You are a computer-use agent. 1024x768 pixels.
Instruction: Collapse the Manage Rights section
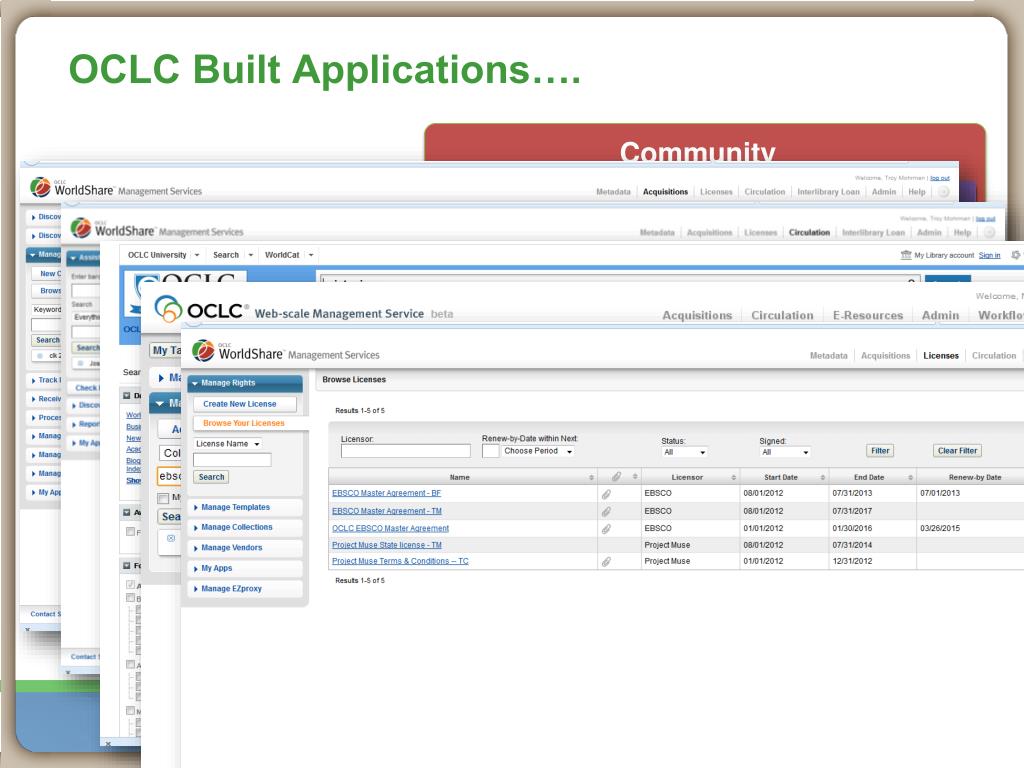pos(245,383)
